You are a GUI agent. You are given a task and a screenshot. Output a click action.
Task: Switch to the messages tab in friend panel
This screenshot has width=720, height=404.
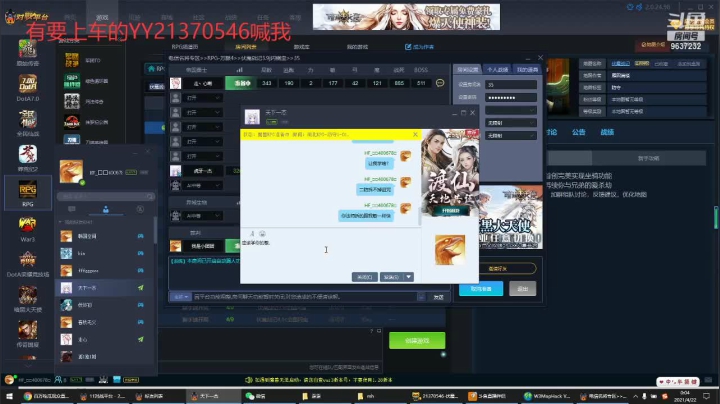tap(72, 209)
